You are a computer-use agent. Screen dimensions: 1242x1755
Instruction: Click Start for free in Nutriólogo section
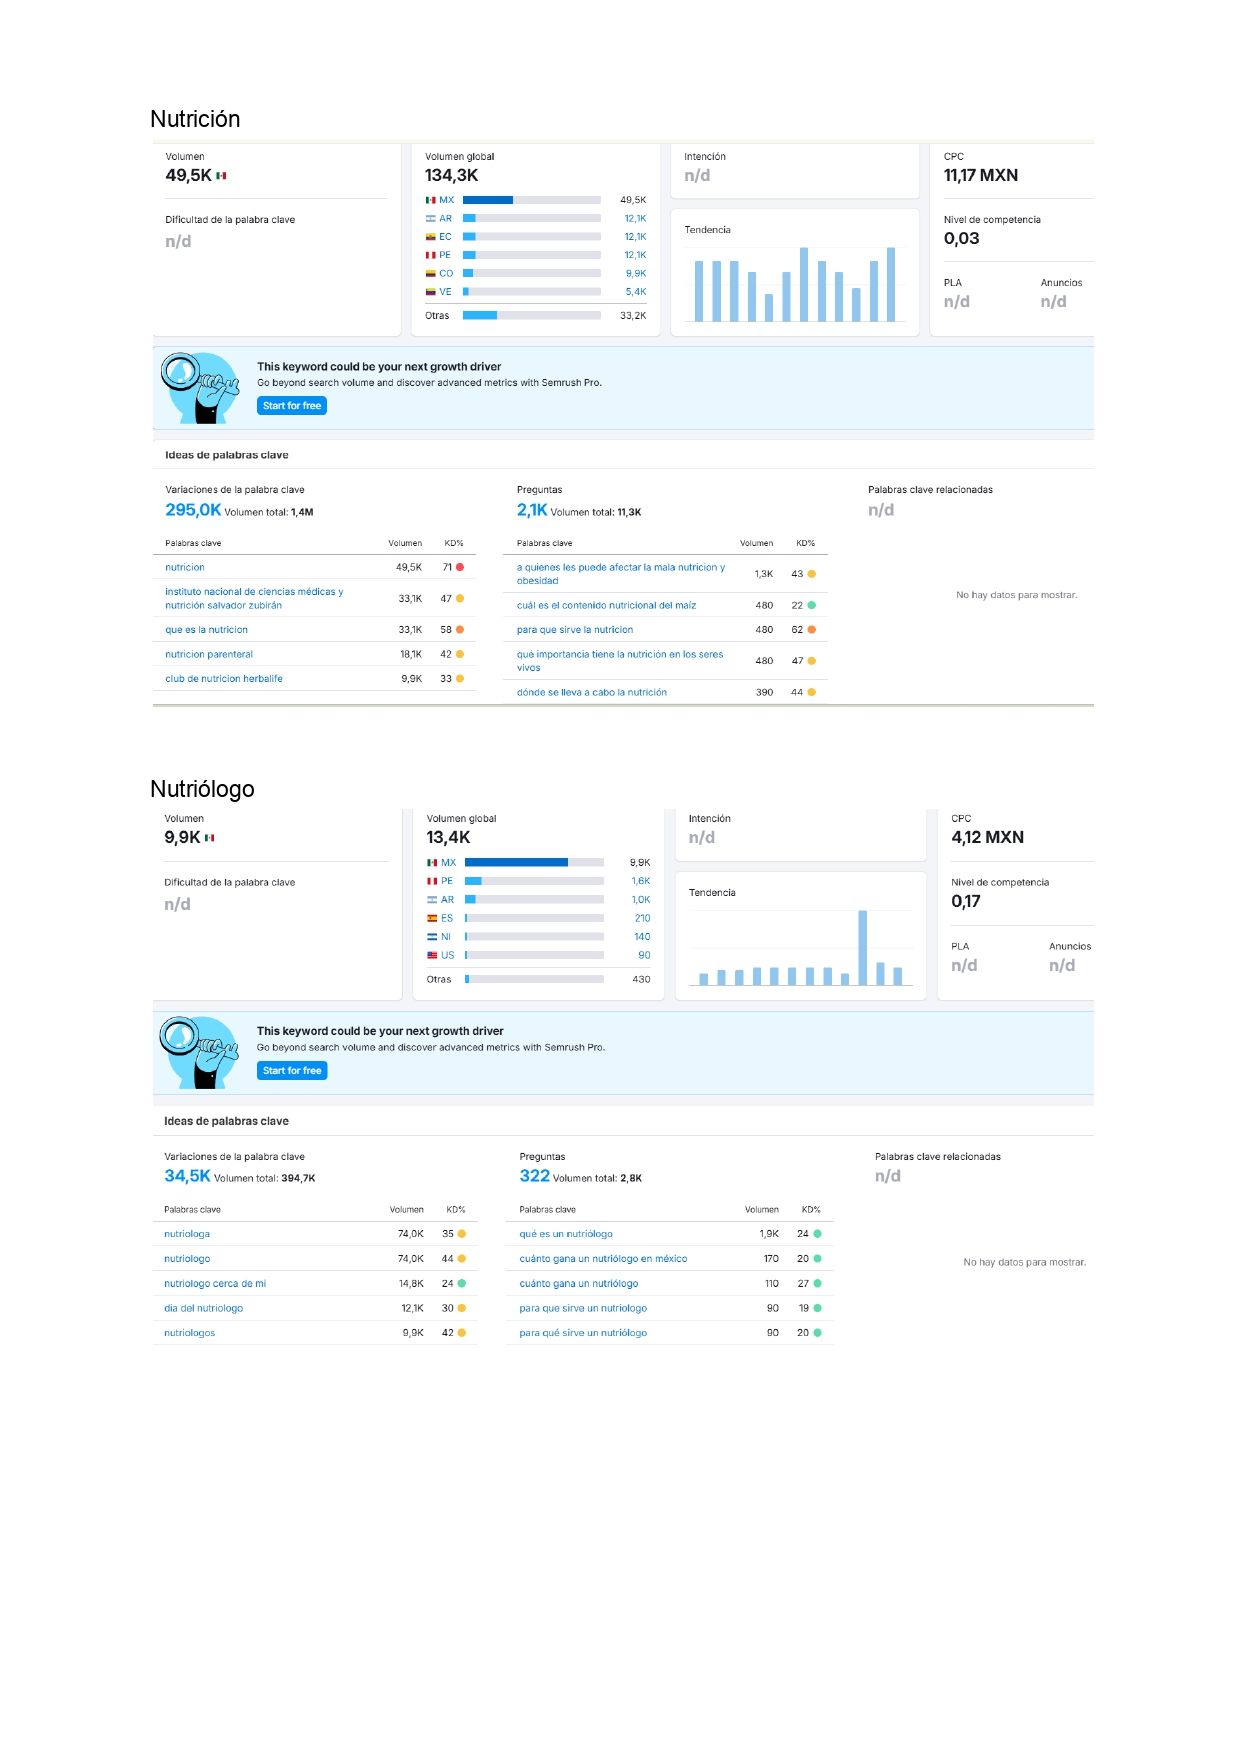(x=292, y=1071)
